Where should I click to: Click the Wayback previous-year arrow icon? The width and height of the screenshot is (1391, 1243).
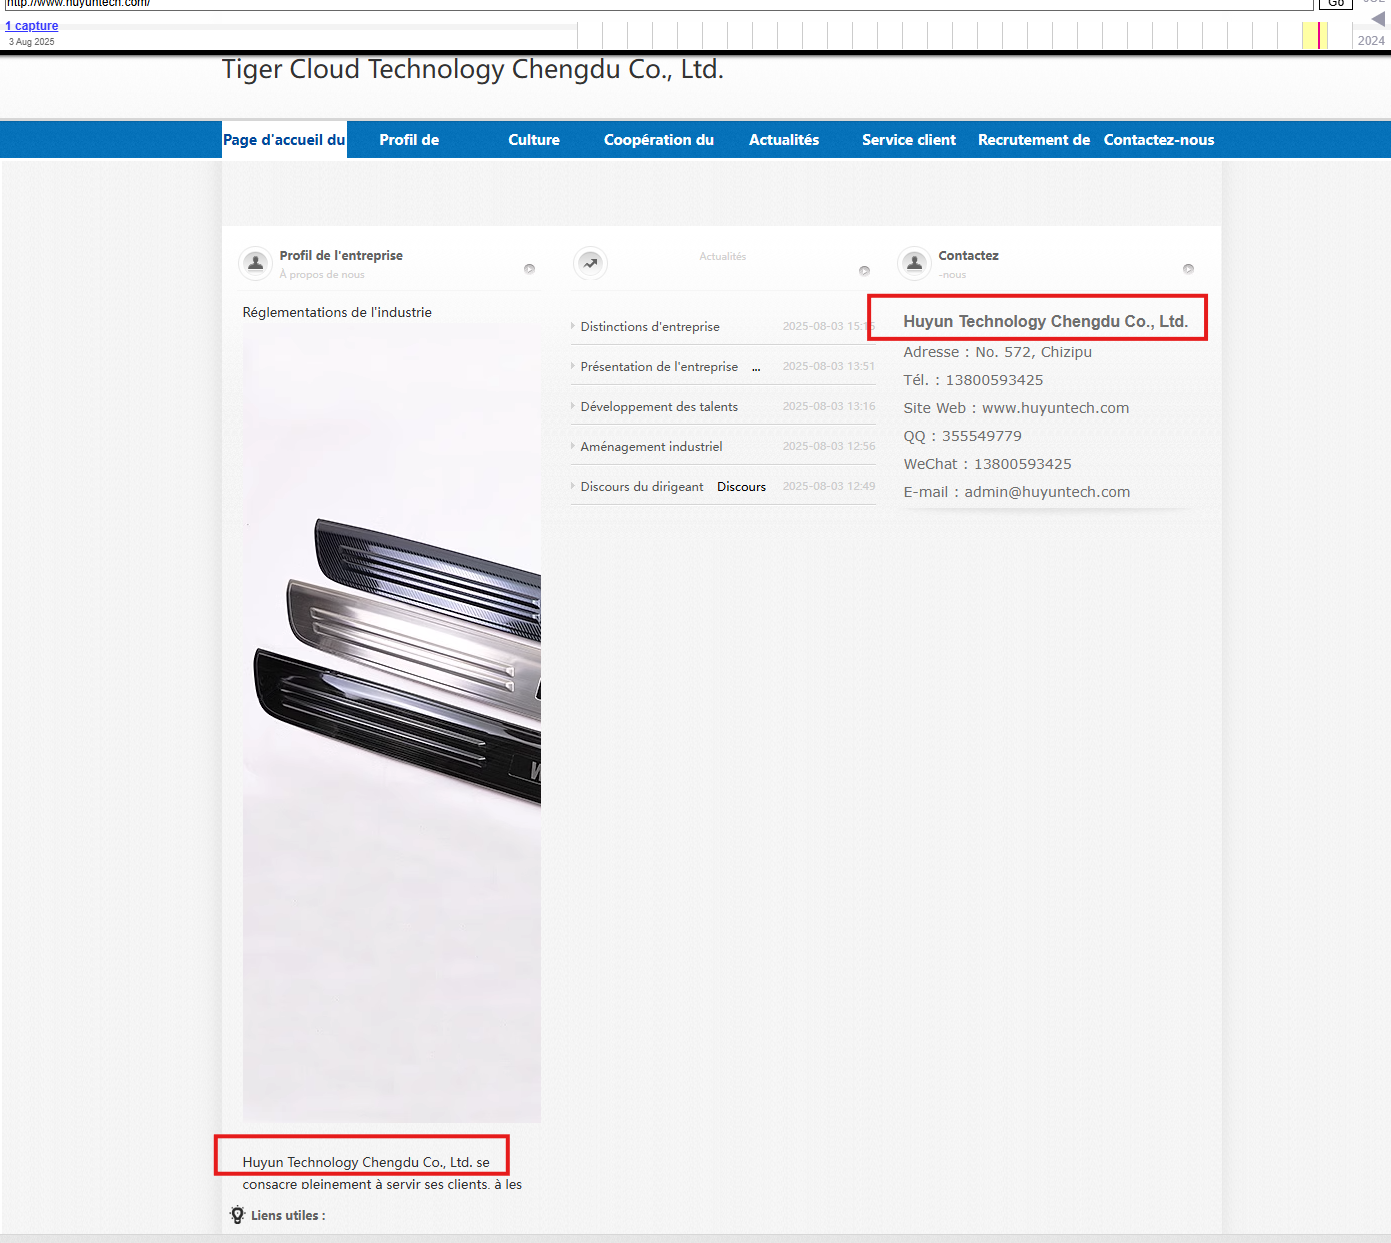click(1377, 19)
